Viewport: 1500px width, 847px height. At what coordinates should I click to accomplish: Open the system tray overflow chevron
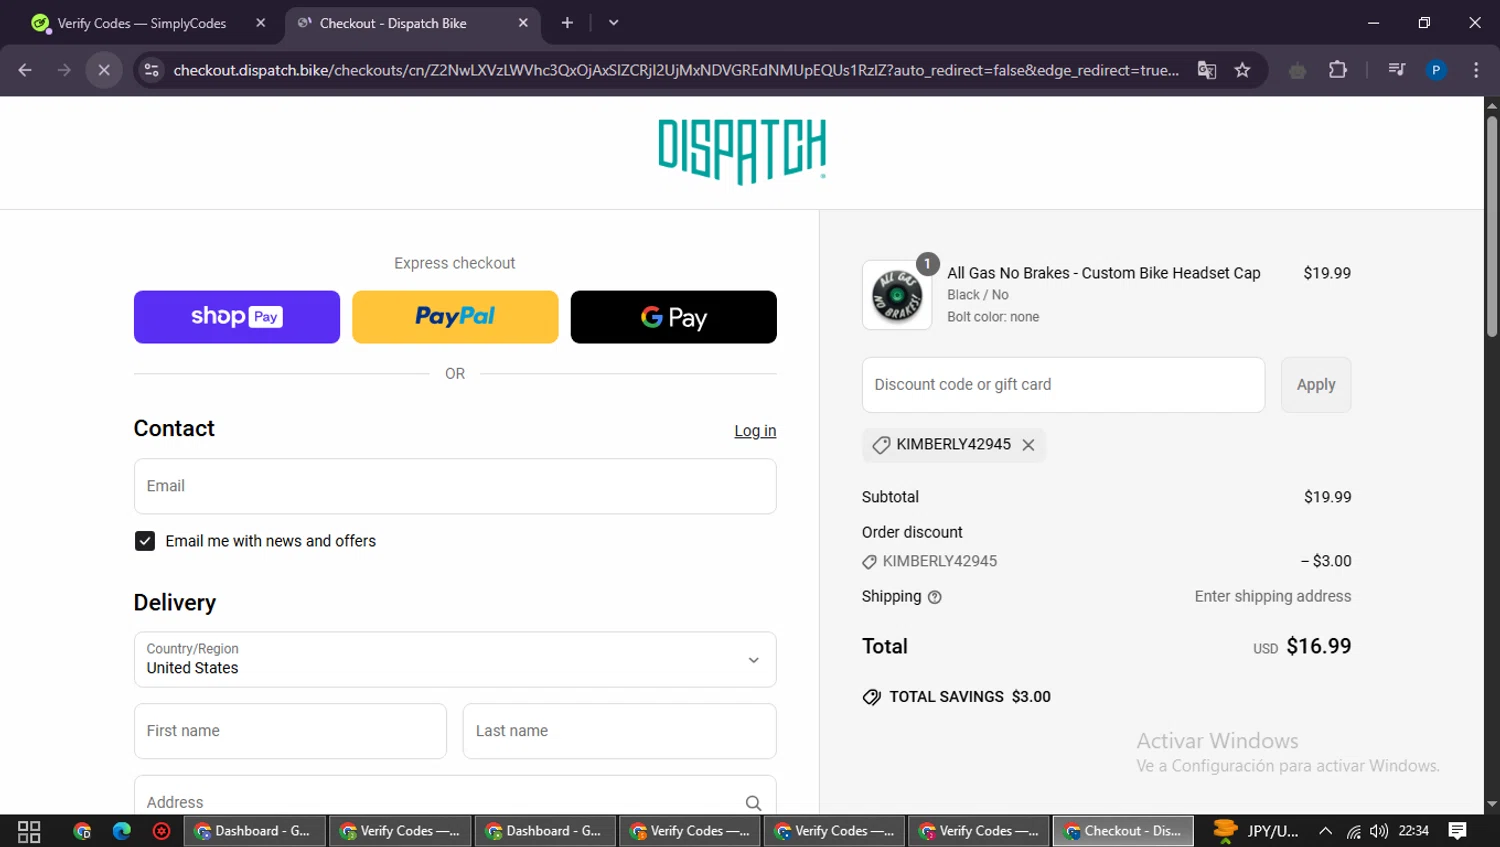pyautogui.click(x=1325, y=831)
